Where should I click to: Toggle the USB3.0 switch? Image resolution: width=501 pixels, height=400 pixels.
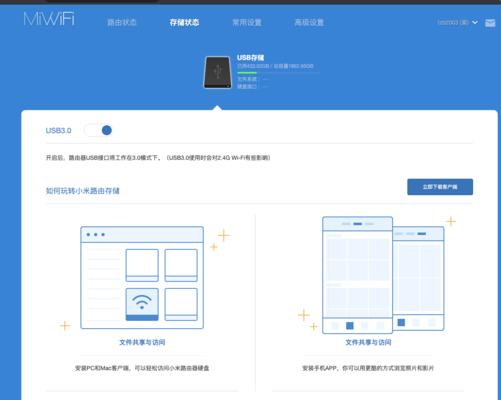point(98,130)
